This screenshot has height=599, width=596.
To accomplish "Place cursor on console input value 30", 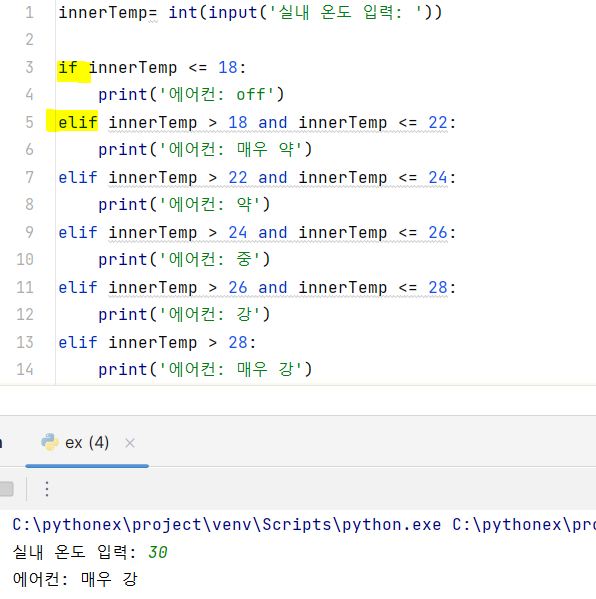I will click(157, 552).
